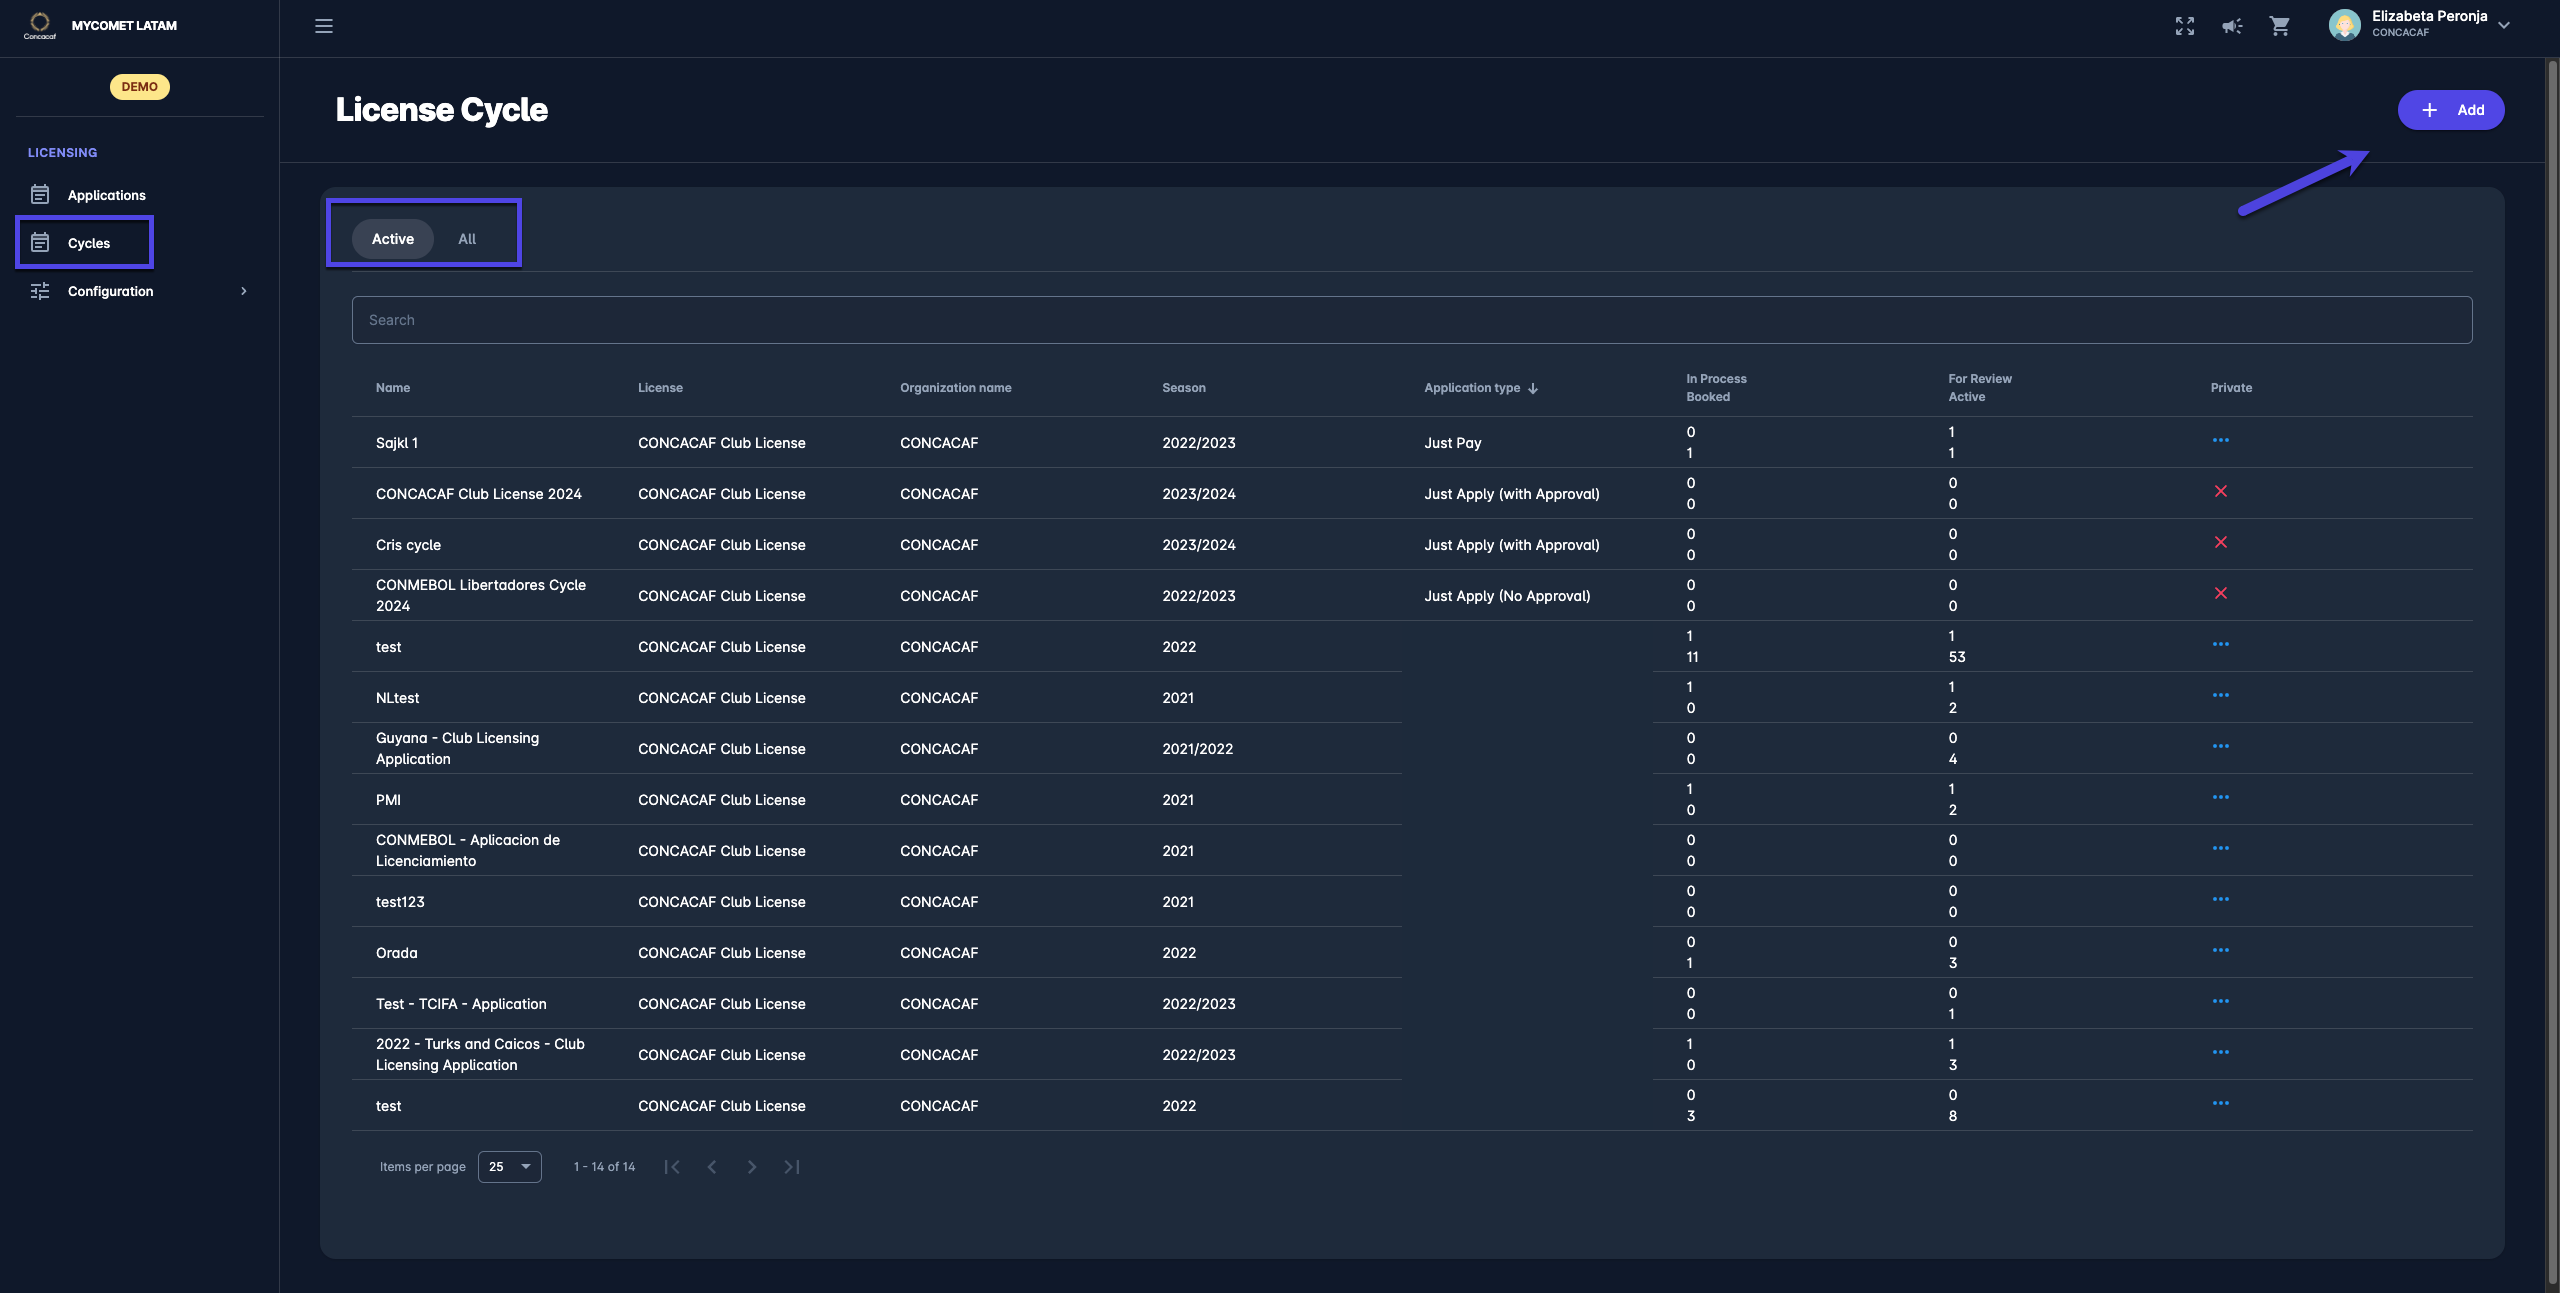Switch to the All filter tab

pyautogui.click(x=467, y=239)
